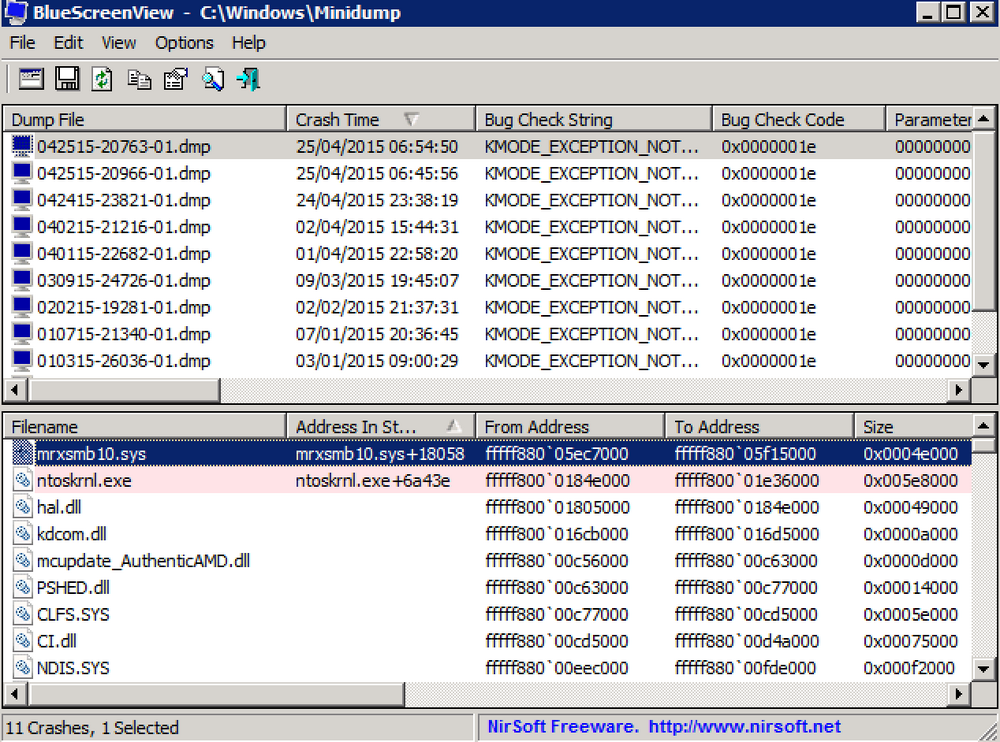Click size value 0x005e8000
This screenshot has width=1000, height=742.
tap(911, 480)
